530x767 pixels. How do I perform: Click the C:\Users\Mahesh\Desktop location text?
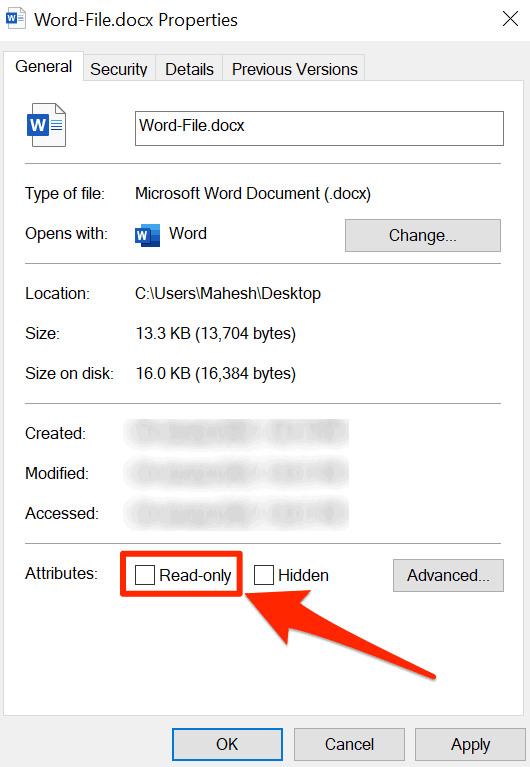[x=228, y=293]
